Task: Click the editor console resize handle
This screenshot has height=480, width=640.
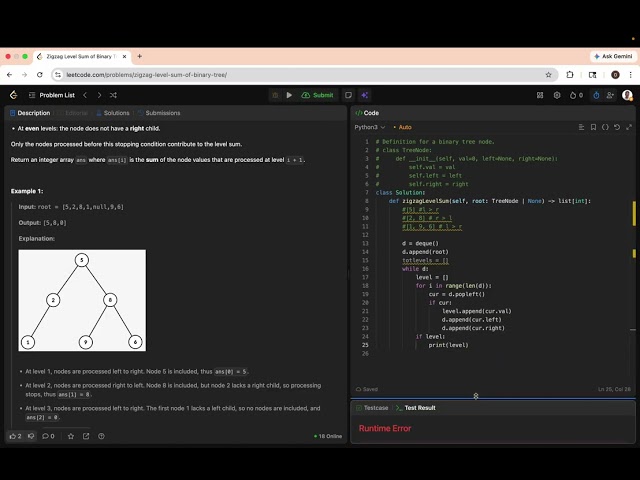Action: pyautogui.click(x=476, y=396)
